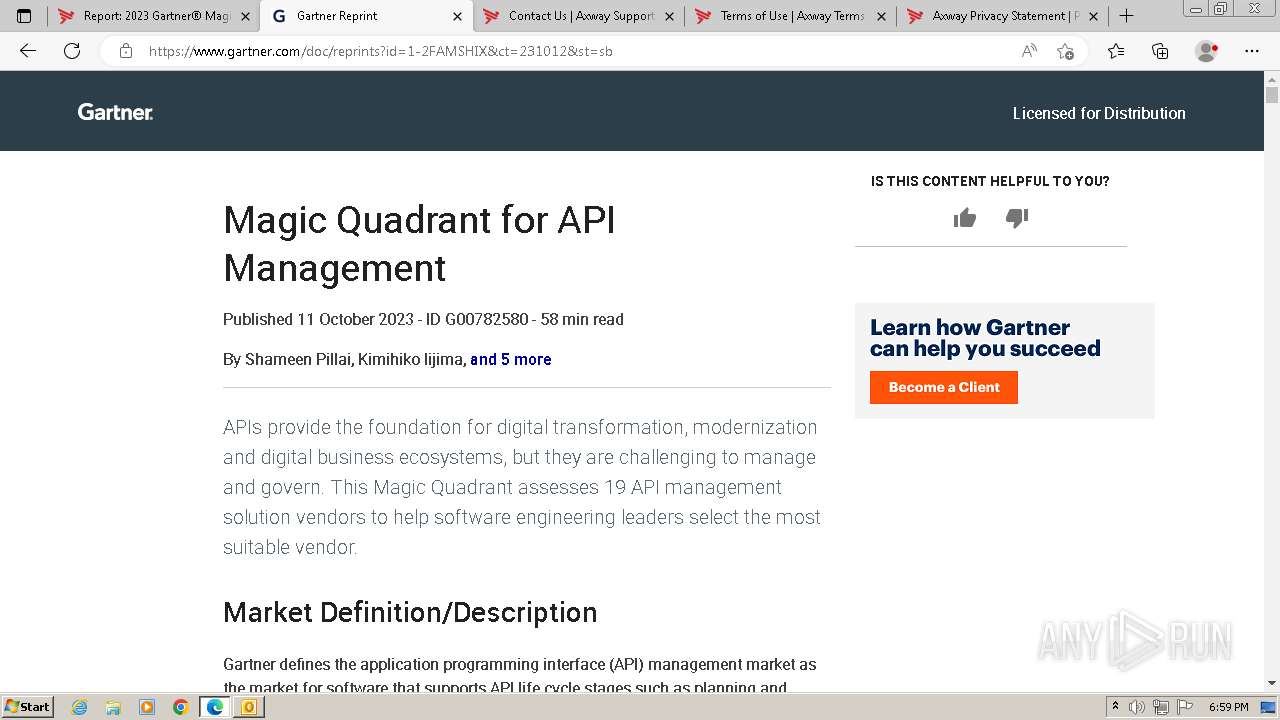1280x720 pixels.
Task: Launch Google Chrome from taskbar
Action: 181,707
